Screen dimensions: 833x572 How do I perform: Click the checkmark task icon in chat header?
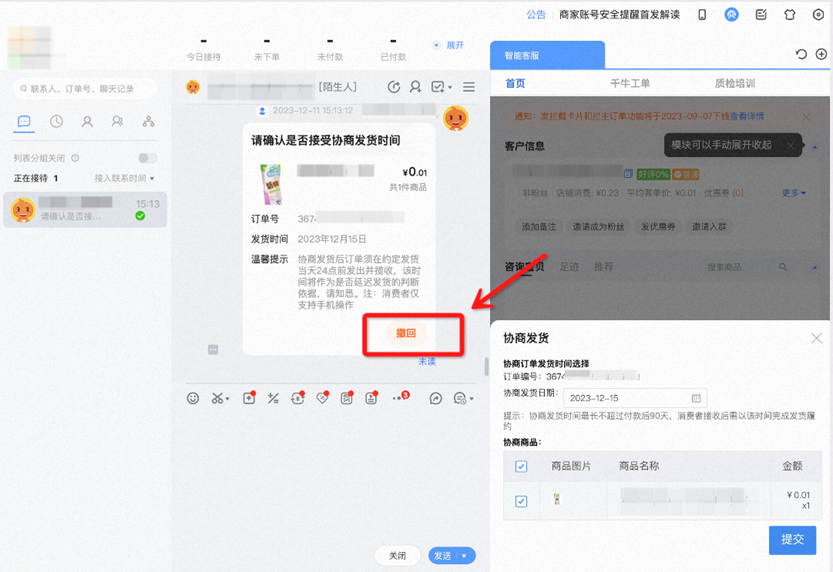[x=438, y=87]
